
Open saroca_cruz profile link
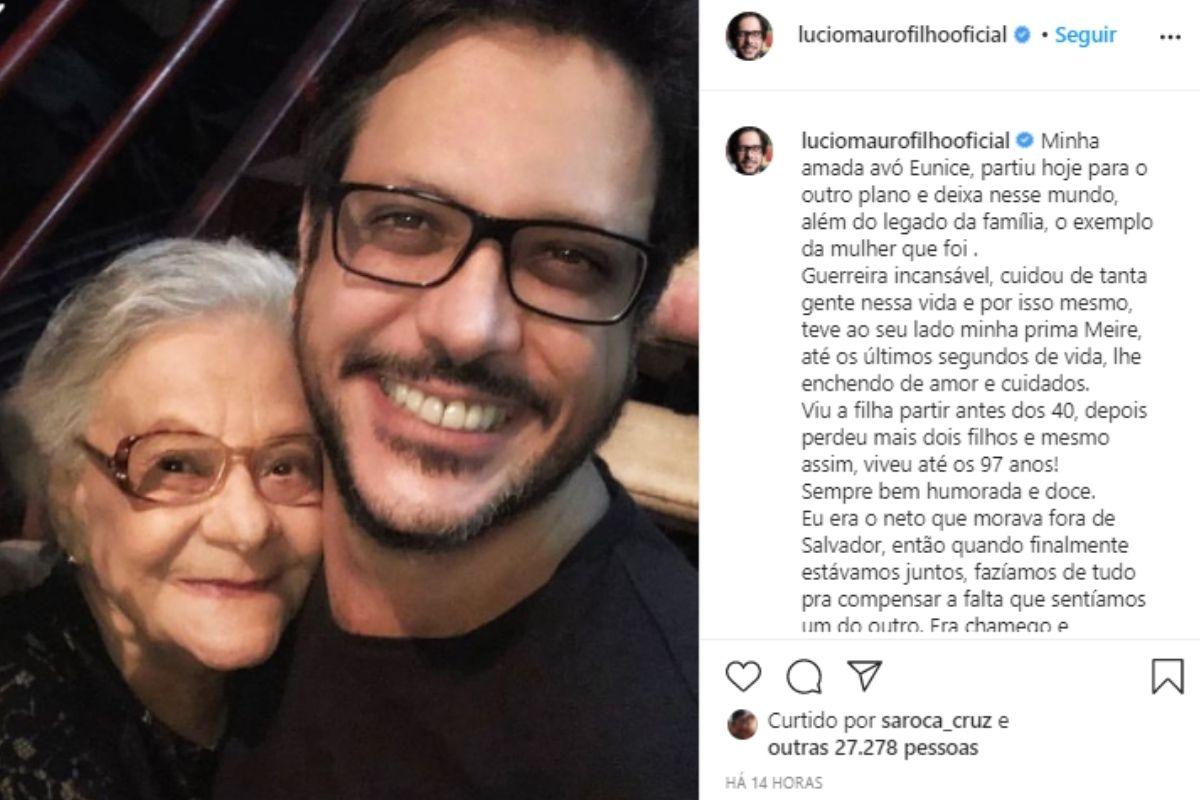937,721
